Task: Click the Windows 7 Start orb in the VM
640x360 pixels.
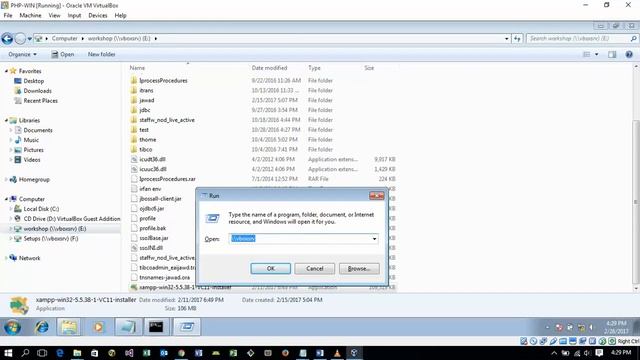Action: tap(12, 327)
